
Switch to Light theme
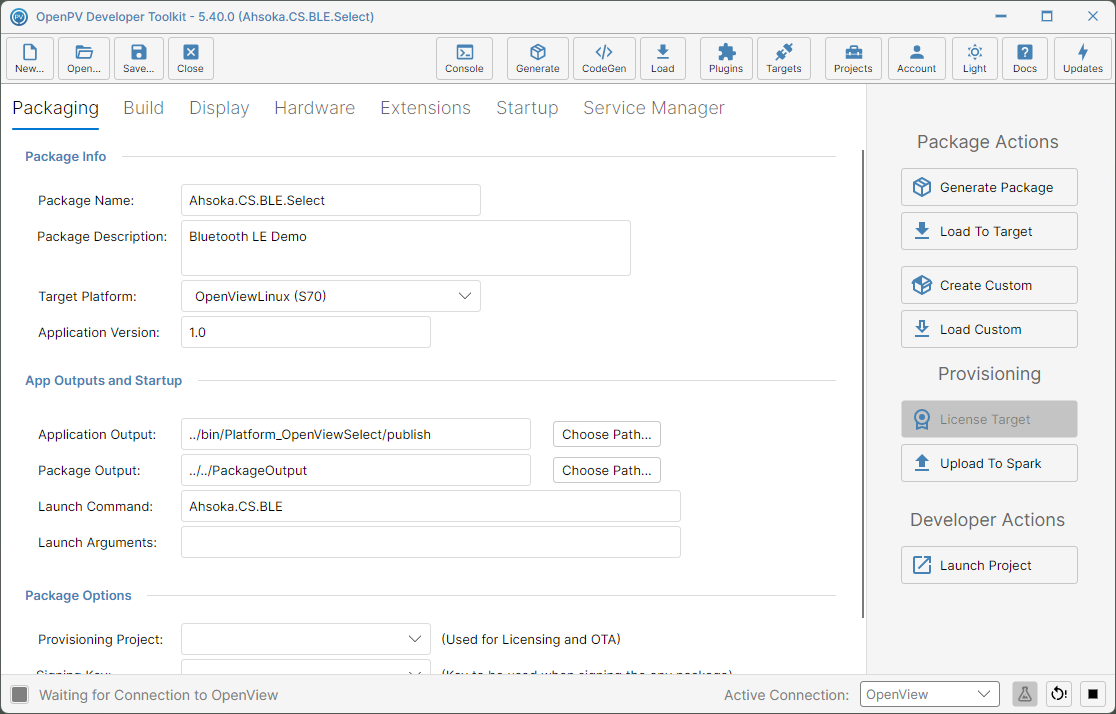click(x=975, y=58)
